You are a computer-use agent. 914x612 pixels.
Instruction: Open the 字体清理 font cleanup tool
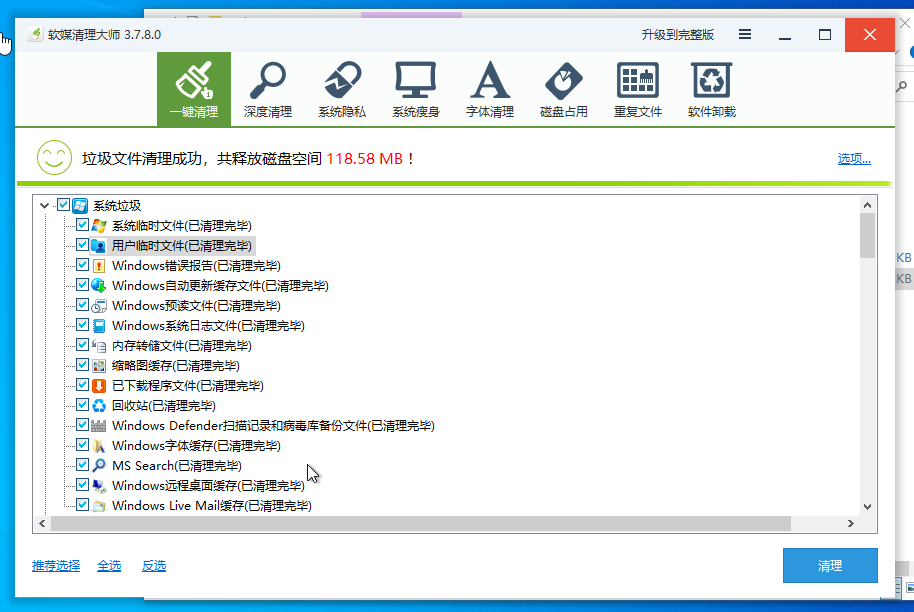click(x=489, y=88)
